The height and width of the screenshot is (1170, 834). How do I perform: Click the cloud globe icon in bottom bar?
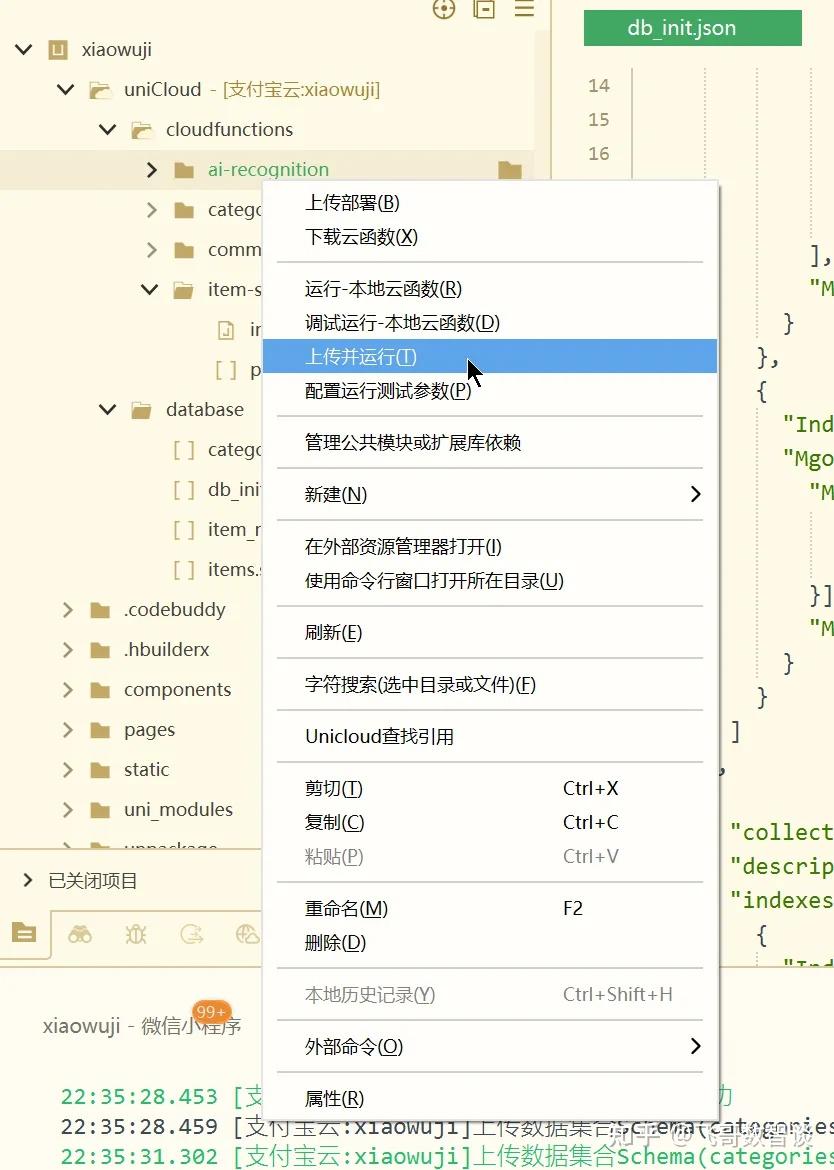(x=247, y=934)
